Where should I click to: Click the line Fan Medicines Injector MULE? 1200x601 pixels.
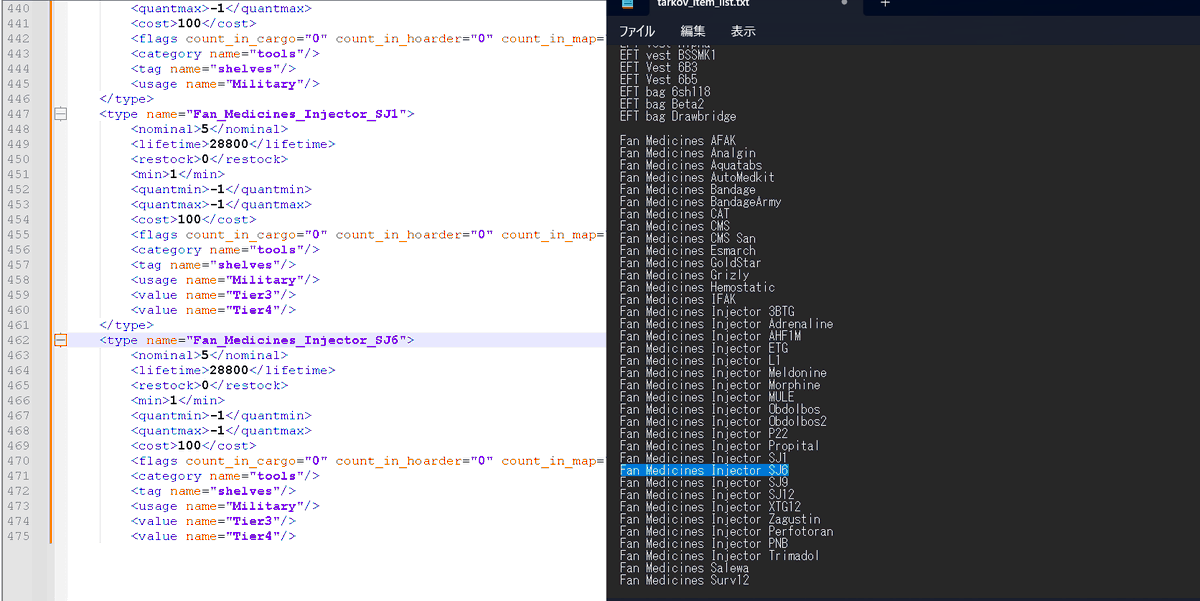coord(707,397)
